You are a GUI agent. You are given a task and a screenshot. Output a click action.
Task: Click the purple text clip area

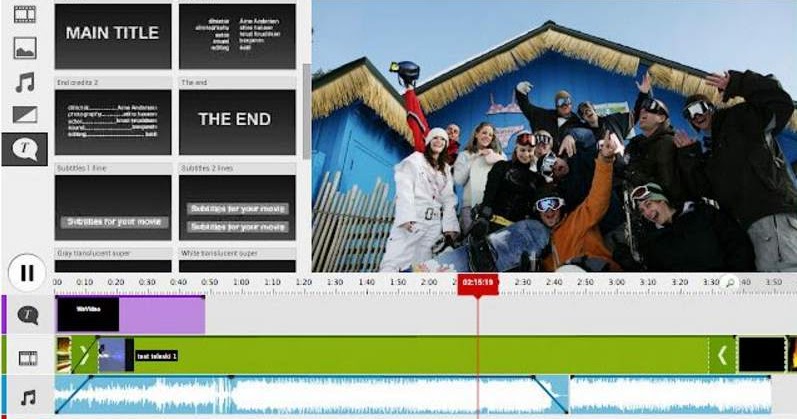click(162, 315)
